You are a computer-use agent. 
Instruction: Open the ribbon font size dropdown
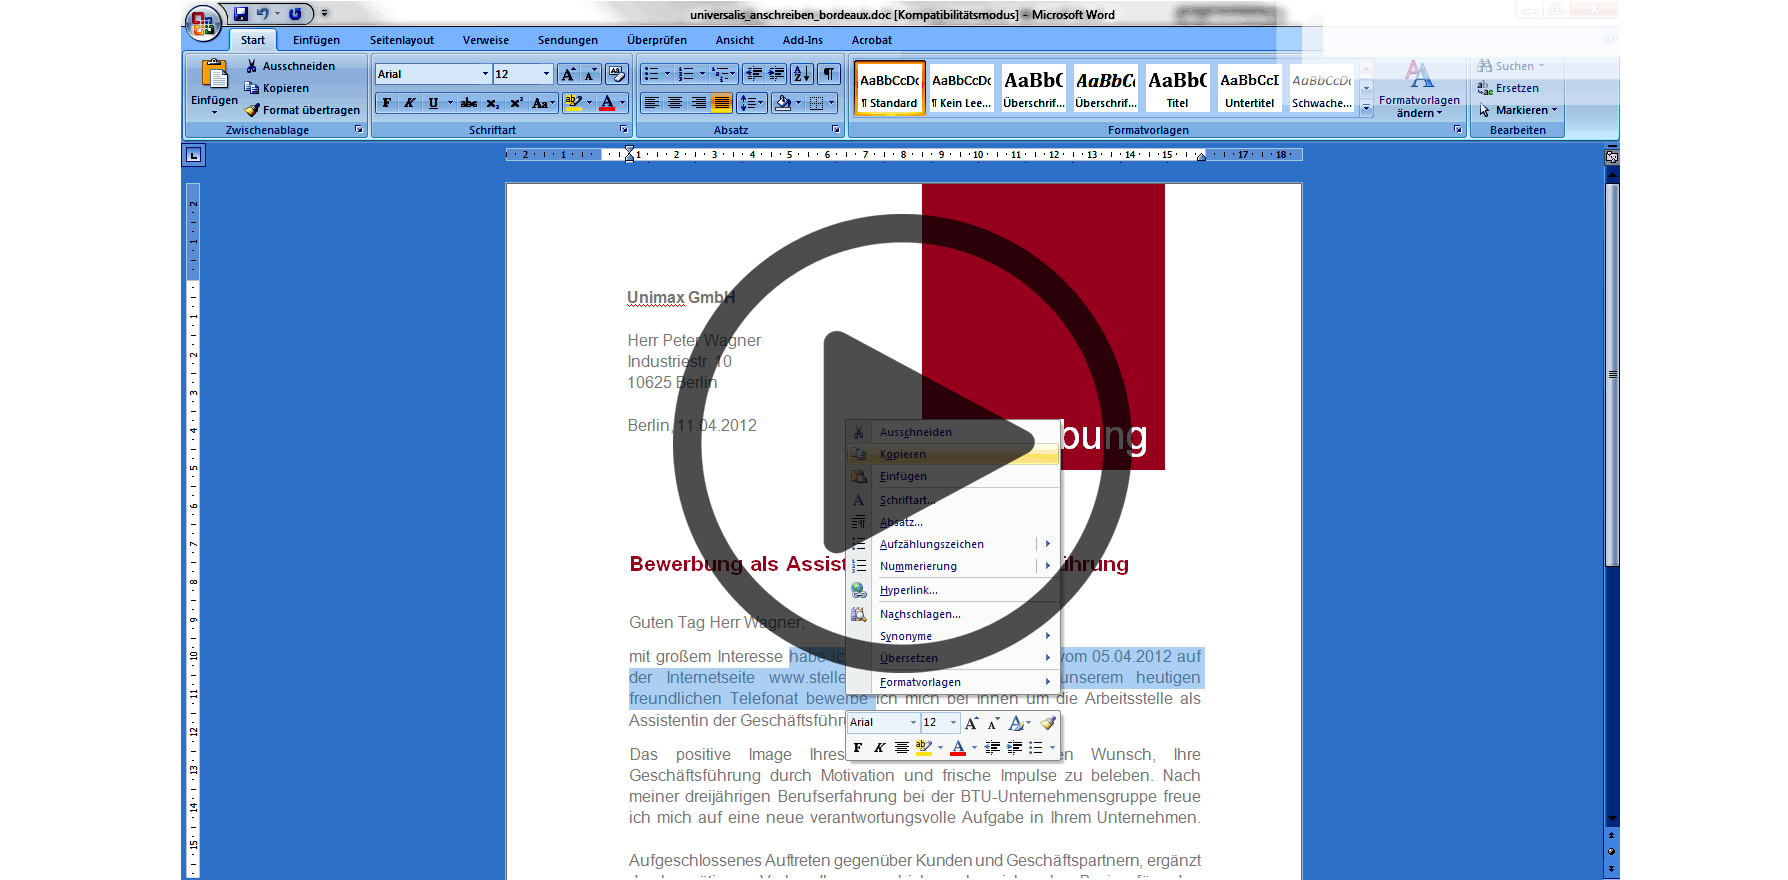pyautogui.click(x=546, y=74)
